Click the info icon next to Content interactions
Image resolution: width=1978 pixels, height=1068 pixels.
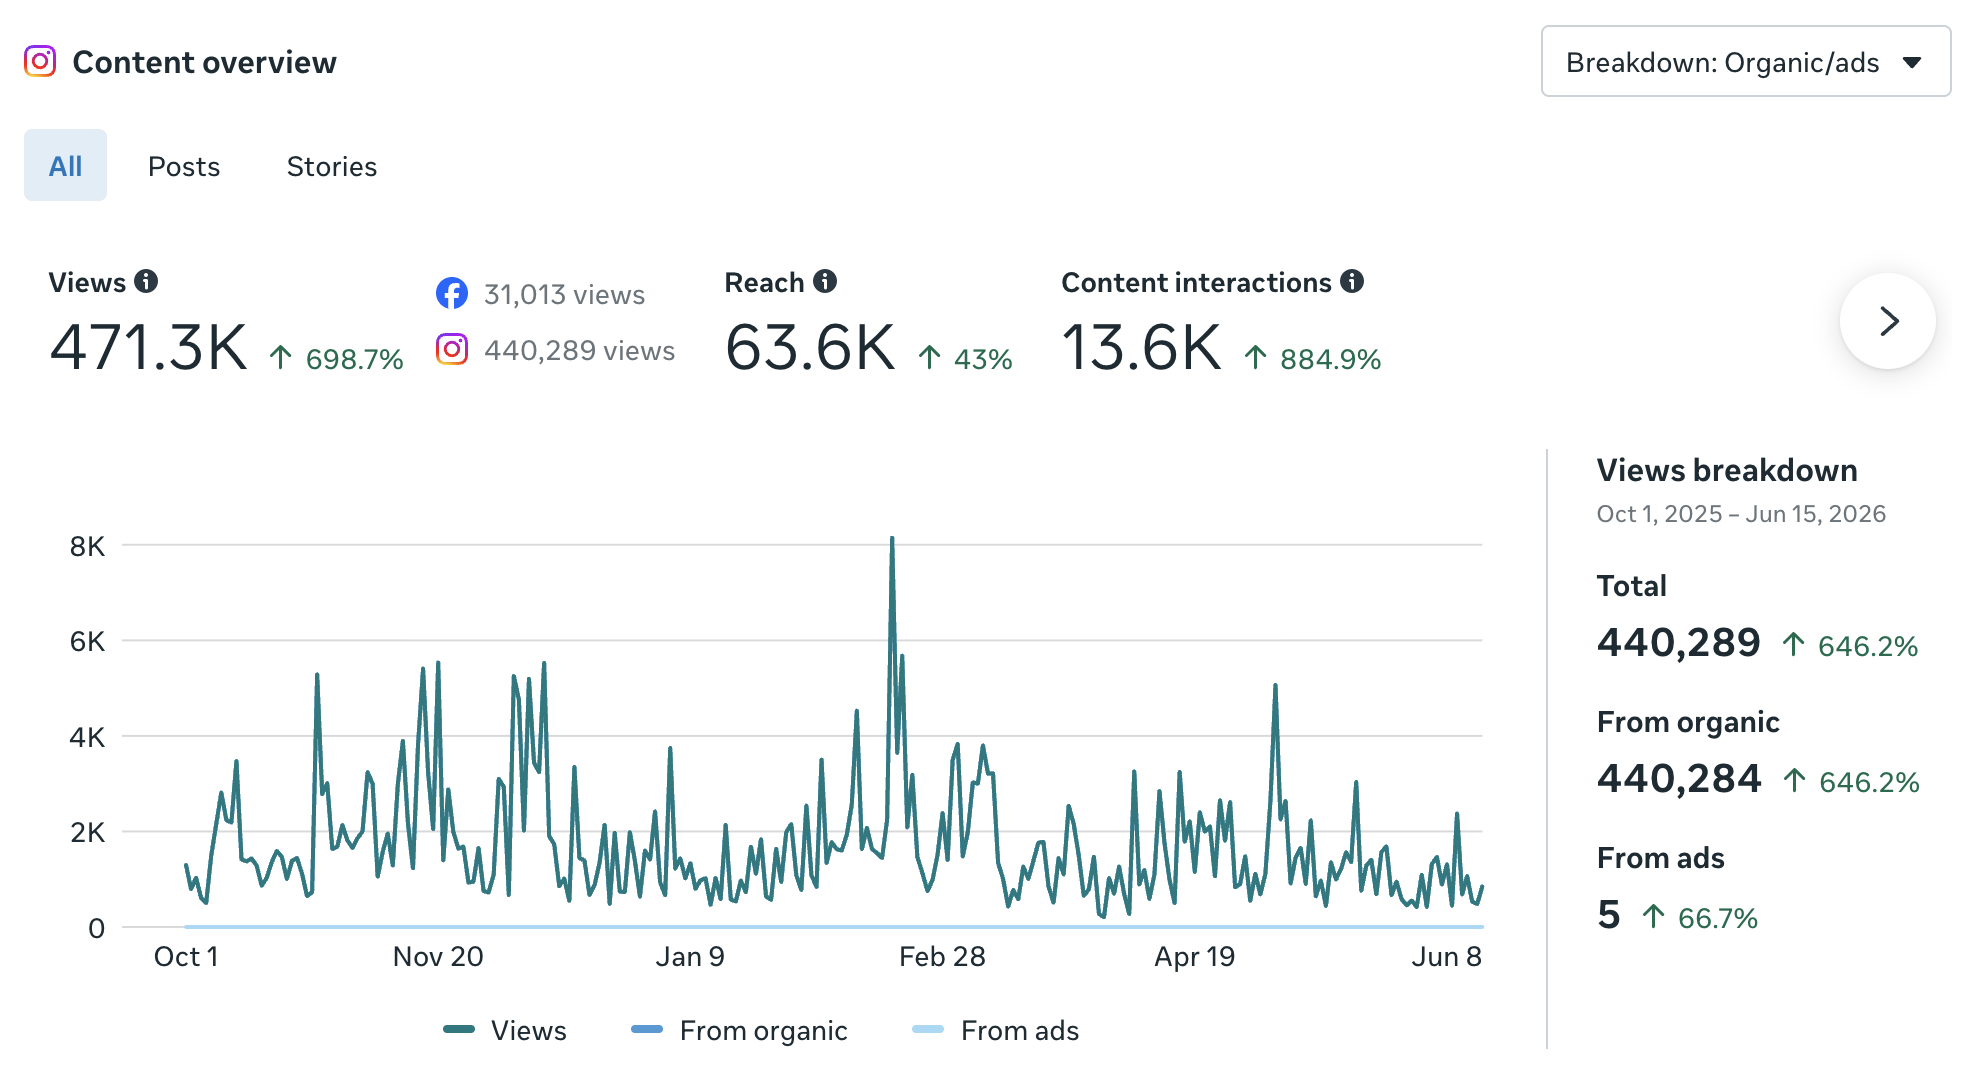(1352, 282)
